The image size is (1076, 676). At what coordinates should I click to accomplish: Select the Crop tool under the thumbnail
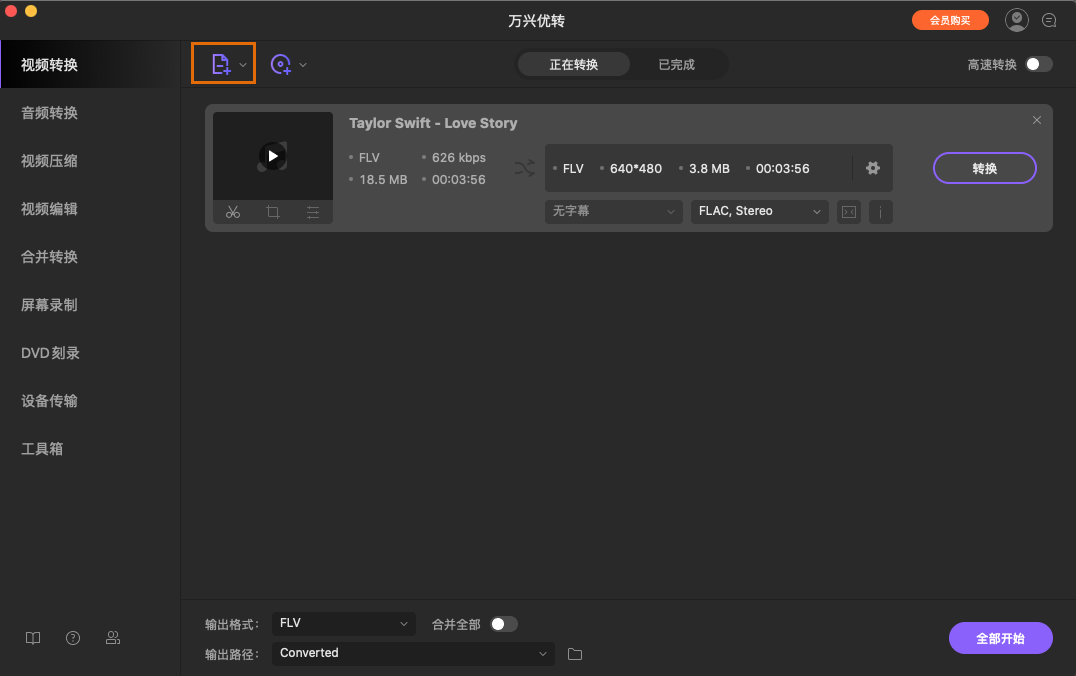(272, 212)
